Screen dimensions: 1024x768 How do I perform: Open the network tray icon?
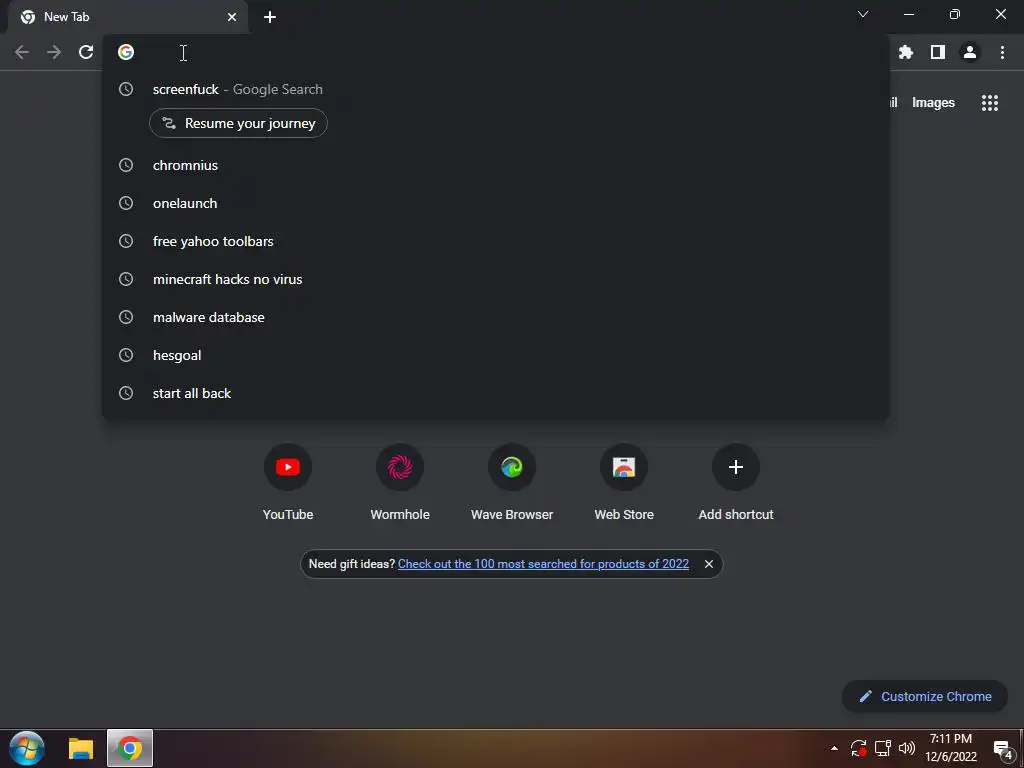point(882,748)
